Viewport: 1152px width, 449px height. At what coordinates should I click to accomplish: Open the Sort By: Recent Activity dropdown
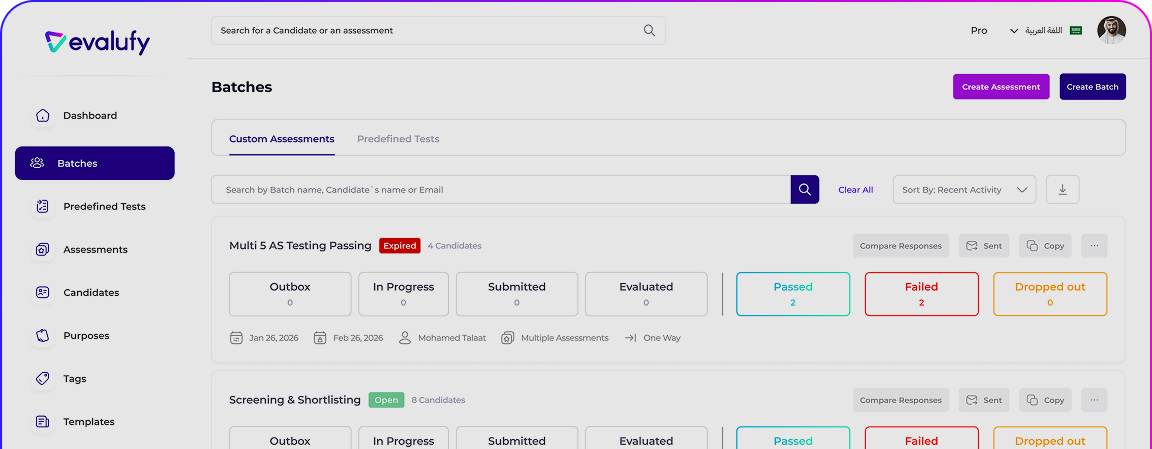click(x=964, y=190)
